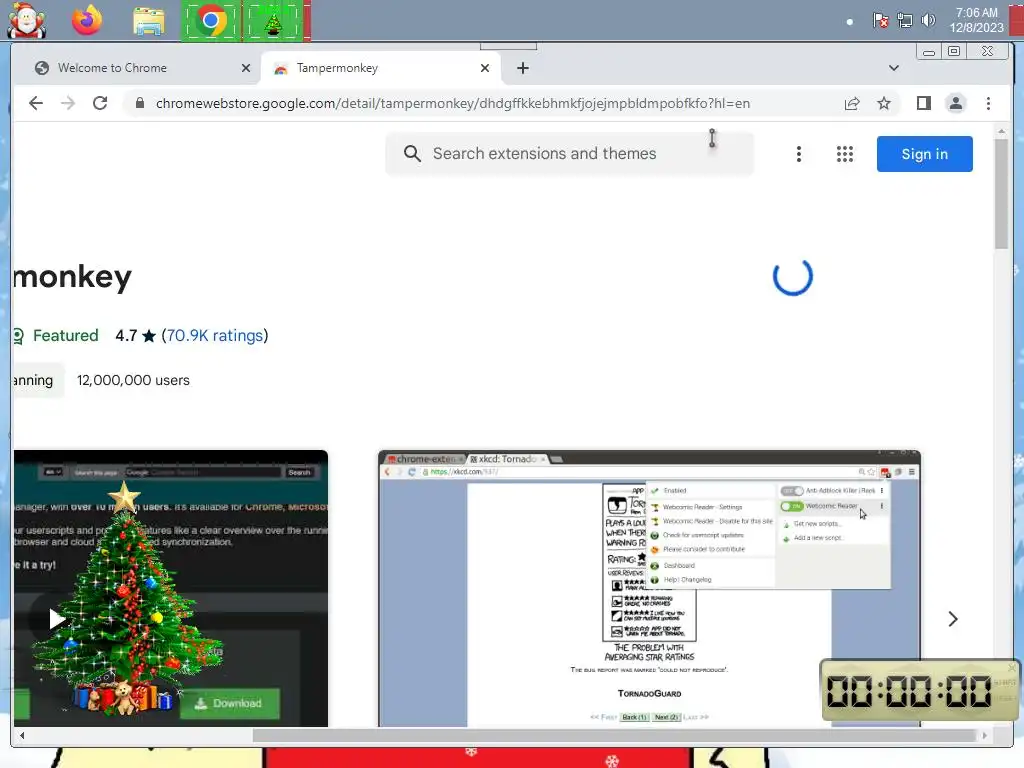Click the vertical scrollbar up arrow
The height and width of the screenshot is (768, 1024).
click(x=1001, y=132)
